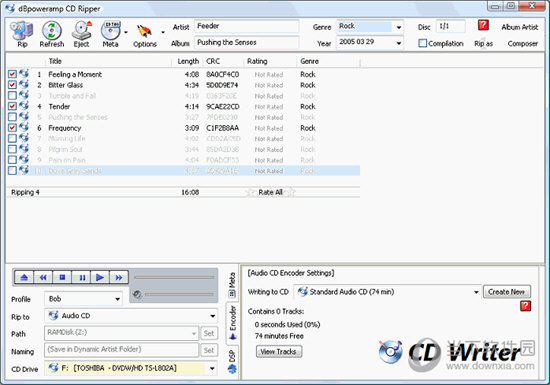This screenshot has width=550, height=385.
Task: Eject the CD from the drive
Action: pyautogui.click(x=81, y=34)
